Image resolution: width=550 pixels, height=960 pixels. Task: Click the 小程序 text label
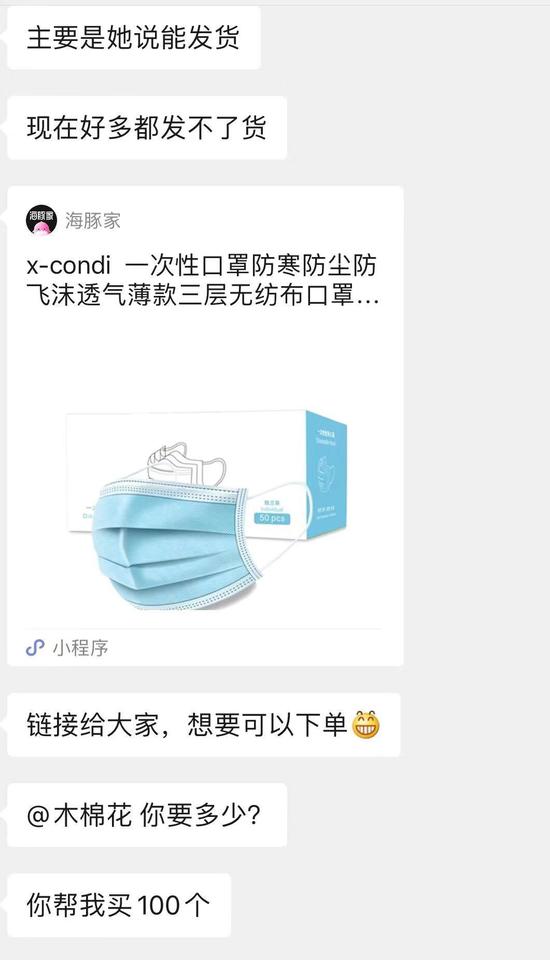(x=80, y=648)
